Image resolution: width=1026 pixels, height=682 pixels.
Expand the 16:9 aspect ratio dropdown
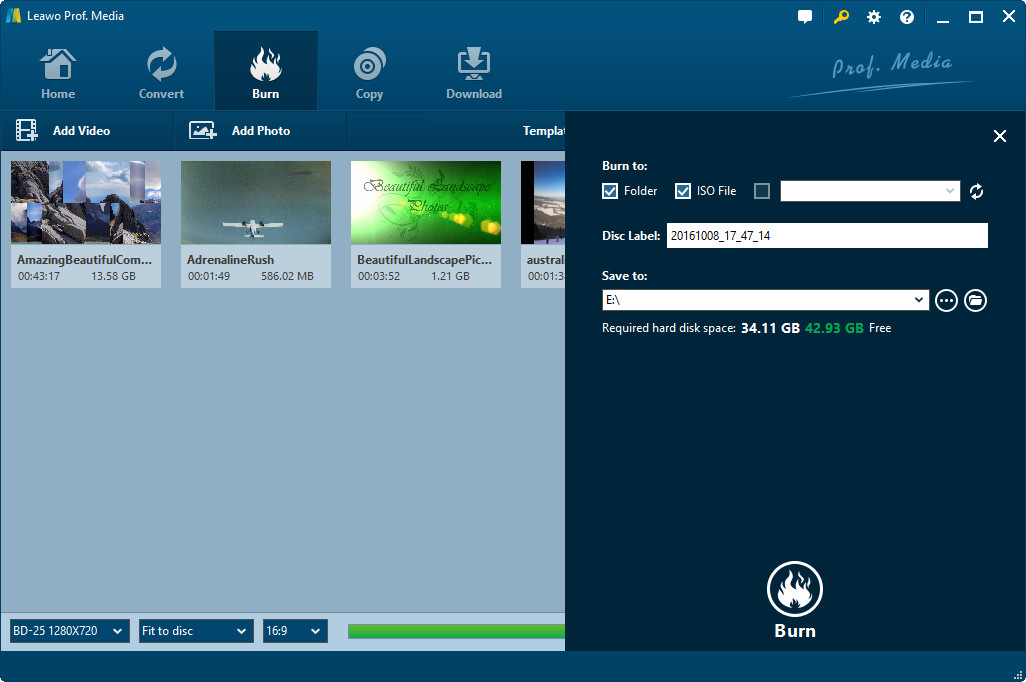point(295,631)
